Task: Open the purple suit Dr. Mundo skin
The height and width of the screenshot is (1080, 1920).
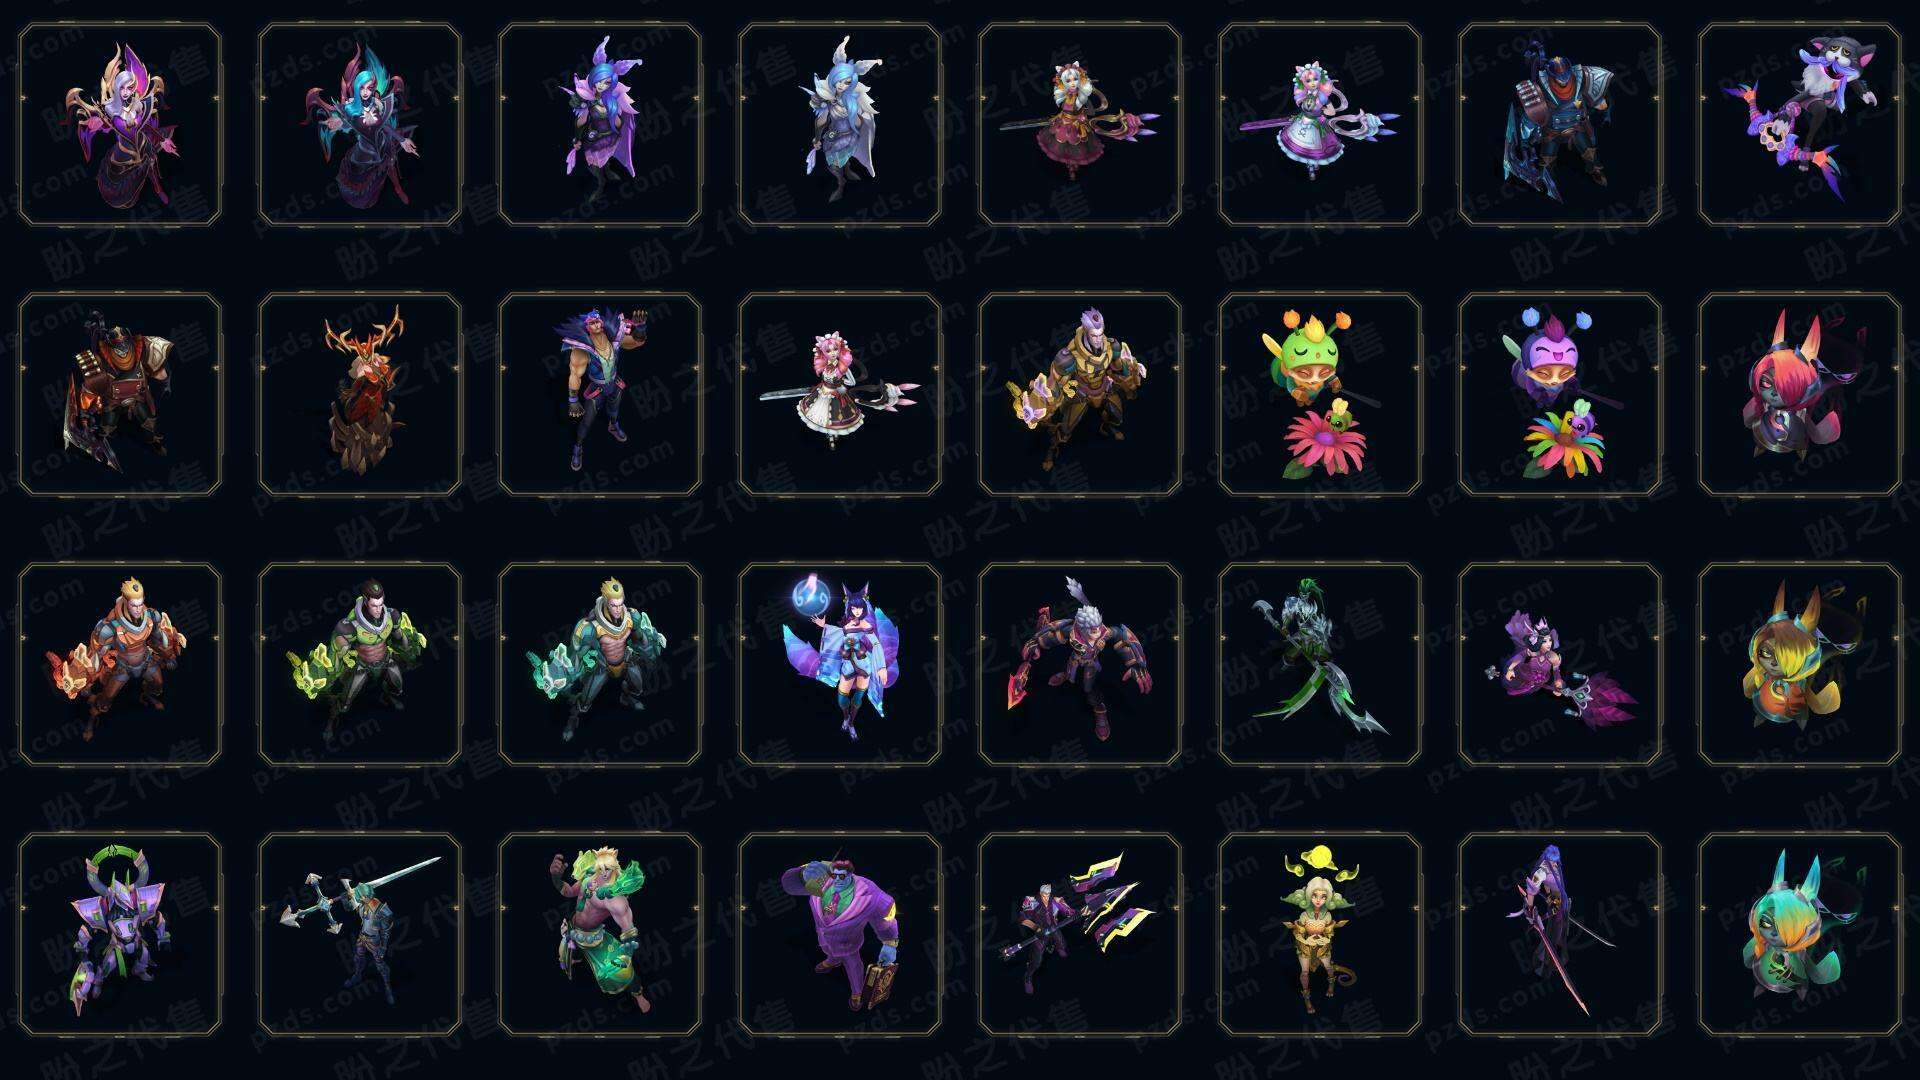Action: pyautogui.click(x=840, y=934)
